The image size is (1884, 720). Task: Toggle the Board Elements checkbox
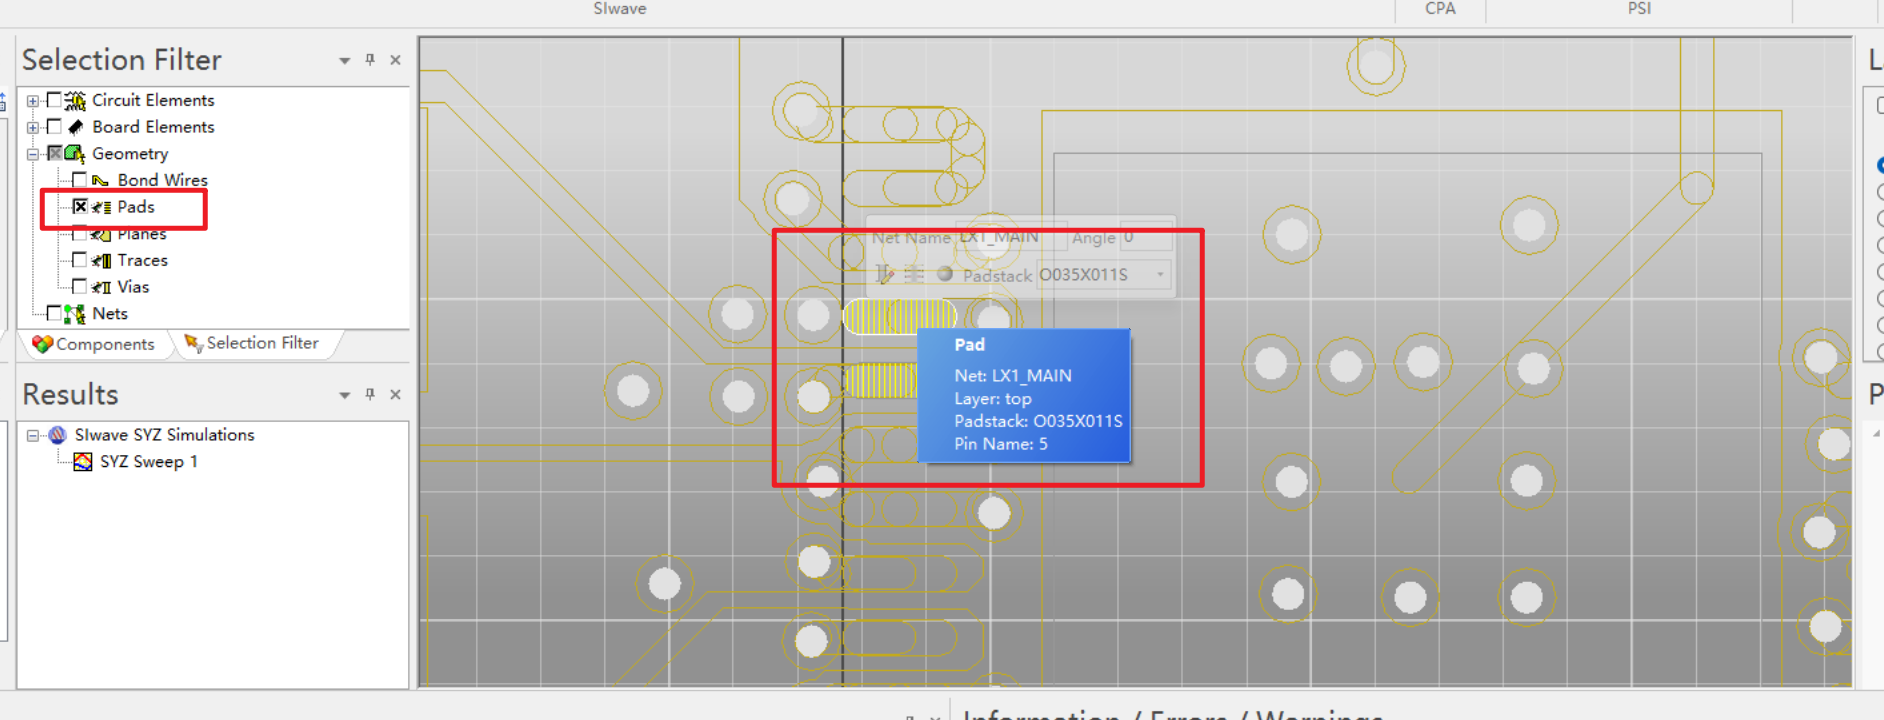coord(54,127)
